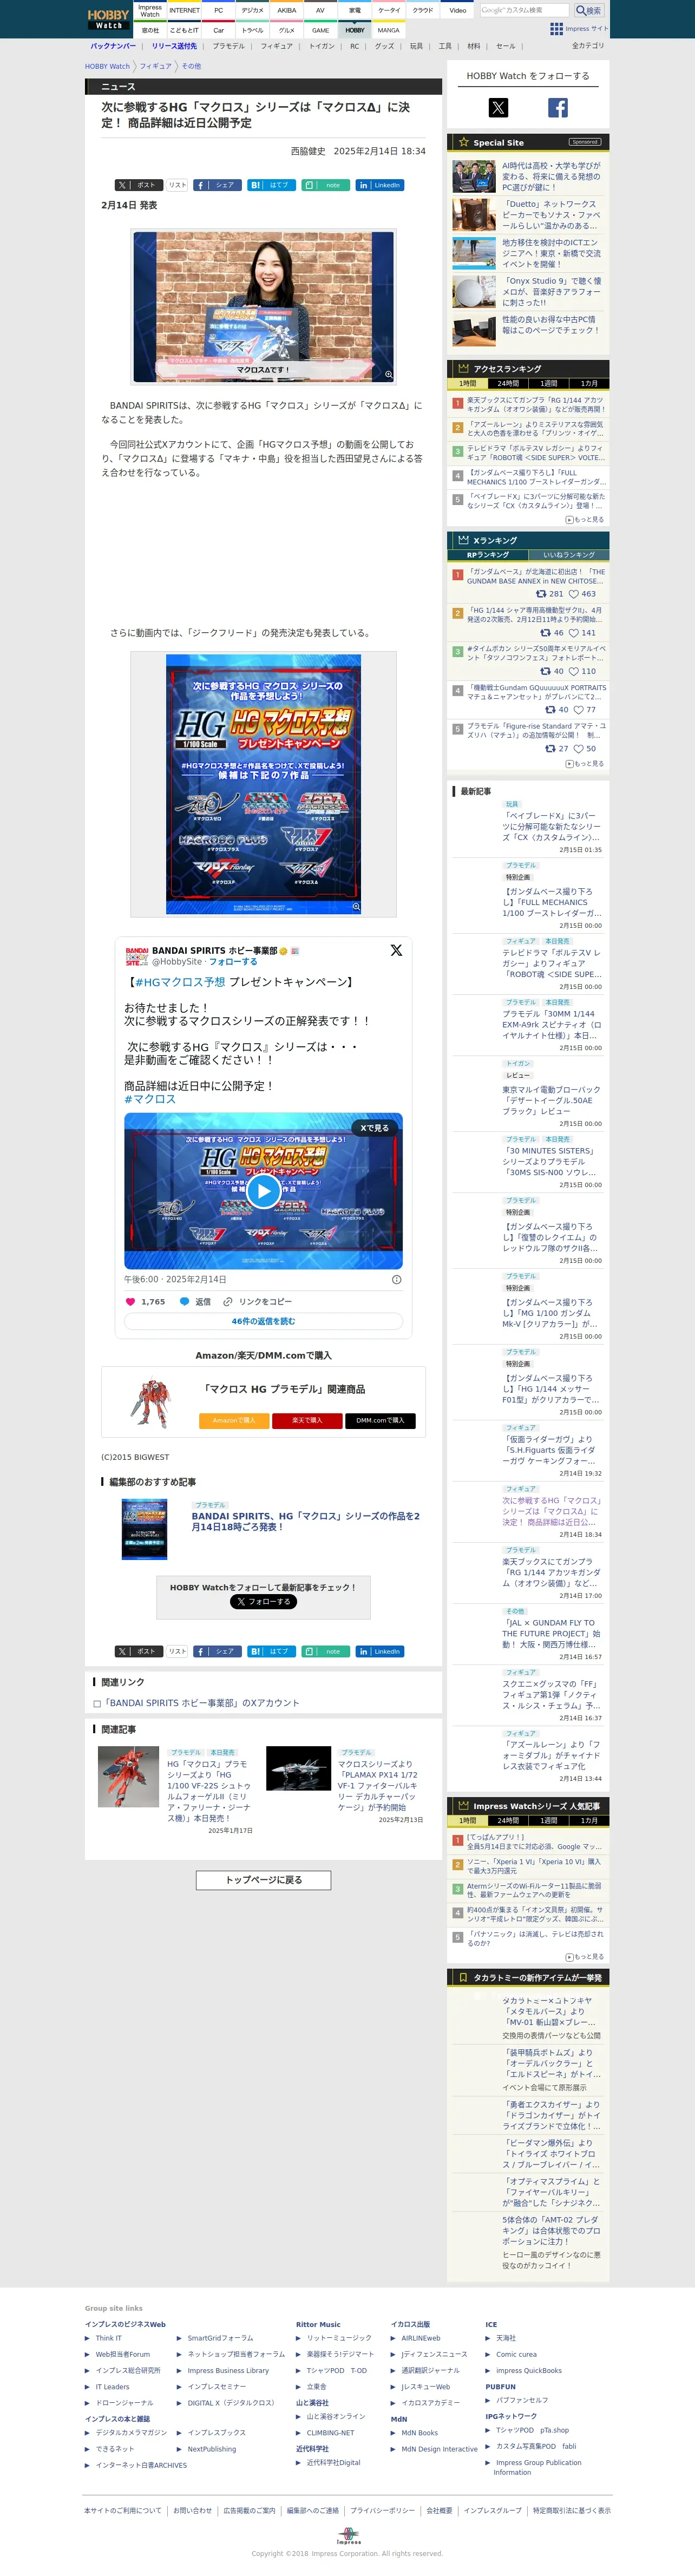
Task: Click リンクをコピー on the embedded post
Action: [258, 1302]
